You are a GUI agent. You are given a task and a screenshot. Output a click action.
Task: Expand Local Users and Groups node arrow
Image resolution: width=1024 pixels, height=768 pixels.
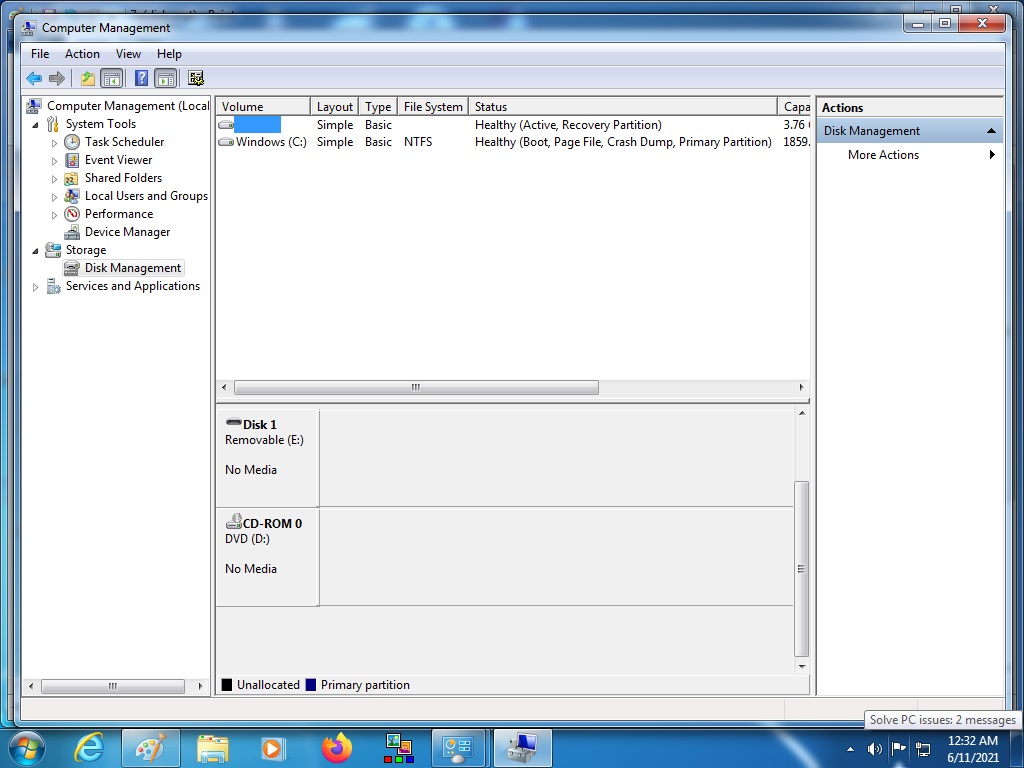pyautogui.click(x=54, y=197)
